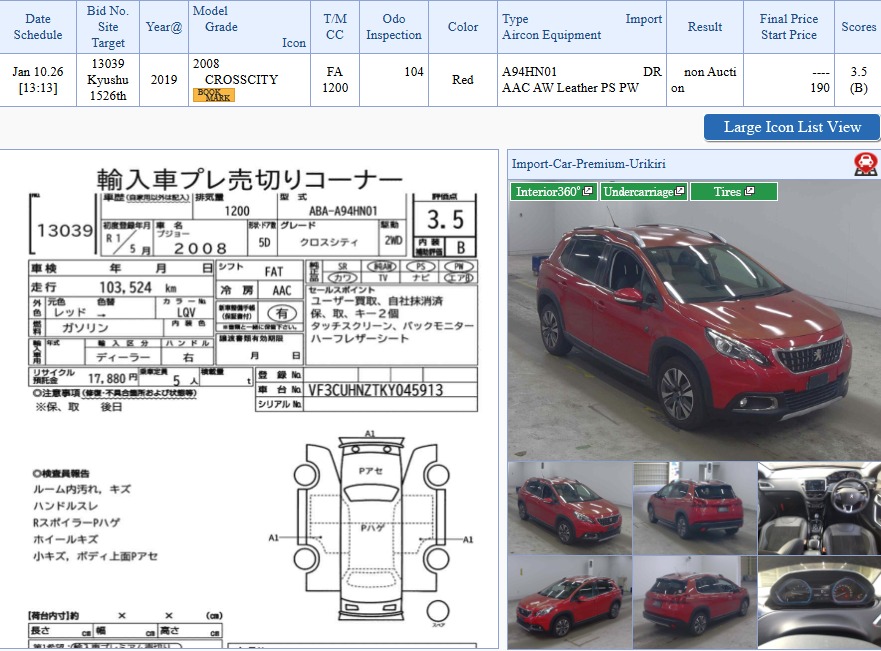Open the rear view thumbnail in the first row
The width and height of the screenshot is (881, 651).
coord(694,508)
